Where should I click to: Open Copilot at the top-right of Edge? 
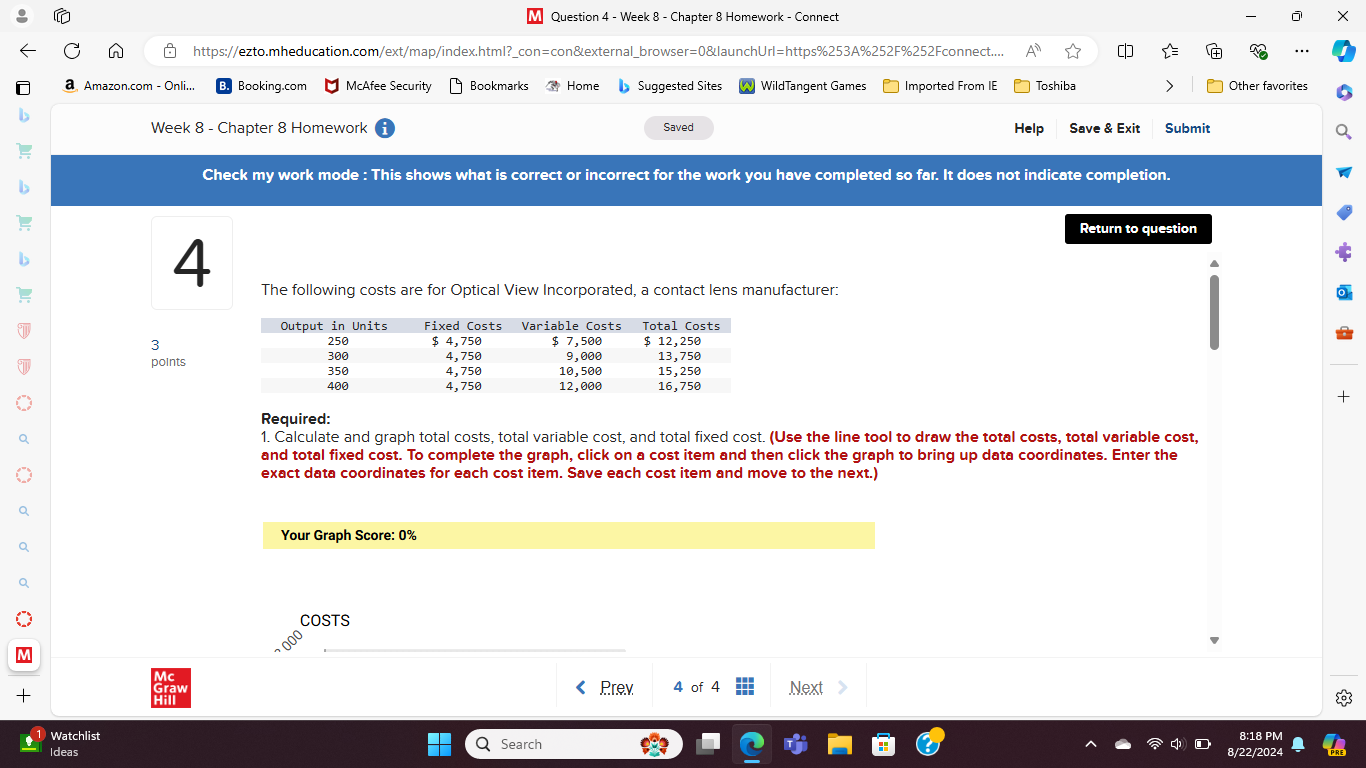pyautogui.click(x=1344, y=51)
